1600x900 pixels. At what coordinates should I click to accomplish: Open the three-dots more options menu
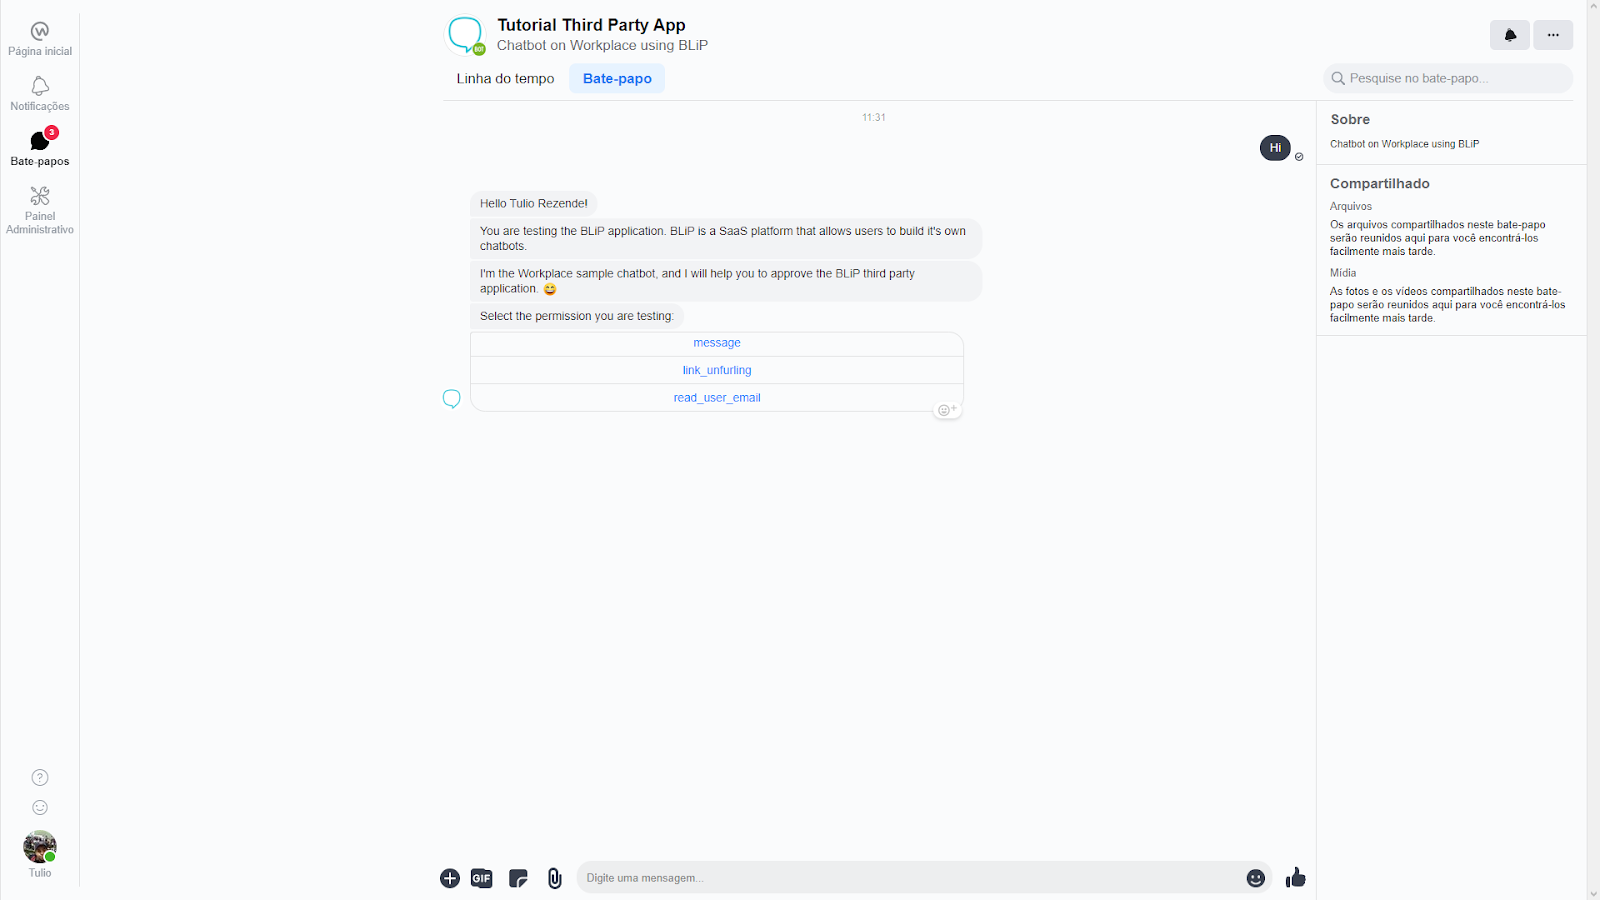[1553, 35]
